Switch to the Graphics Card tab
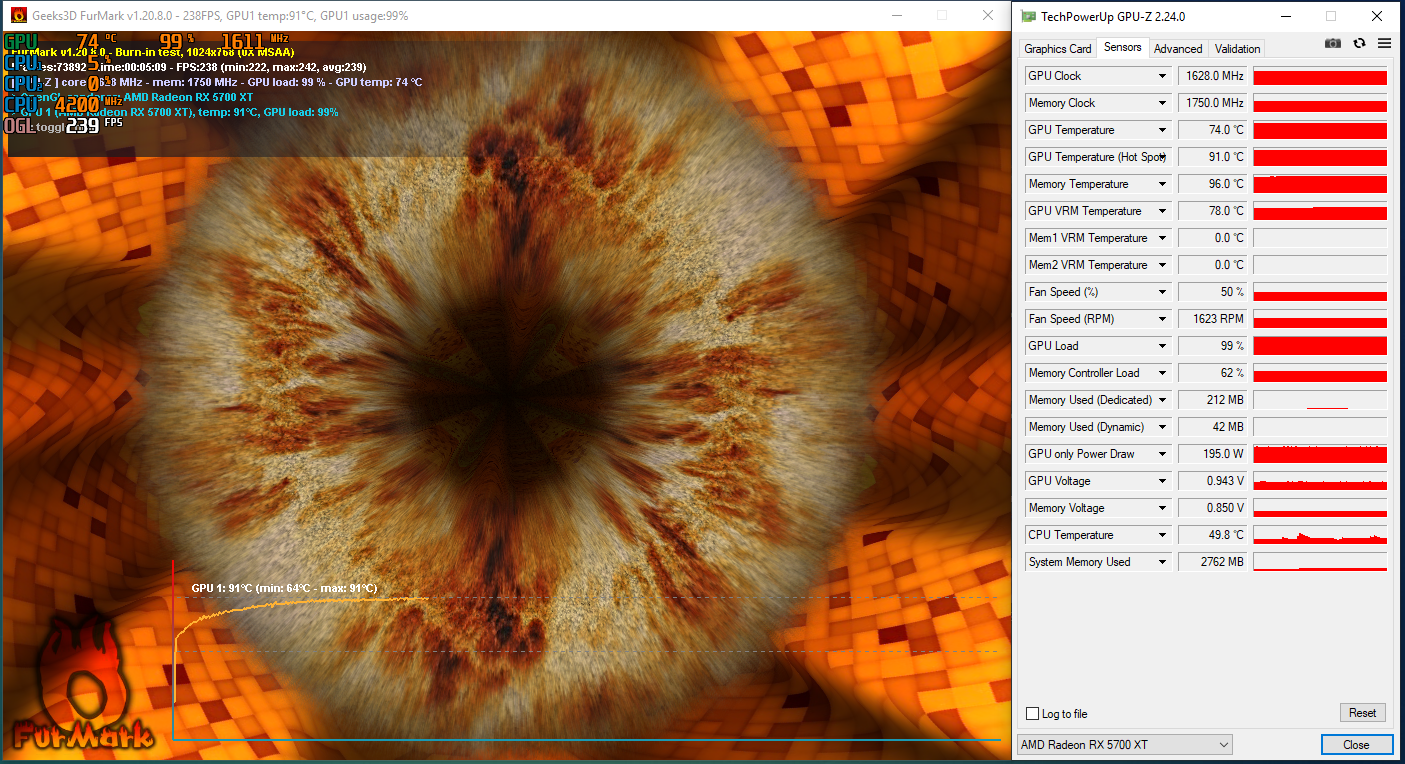This screenshot has width=1405, height=764. [x=1058, y=48]
